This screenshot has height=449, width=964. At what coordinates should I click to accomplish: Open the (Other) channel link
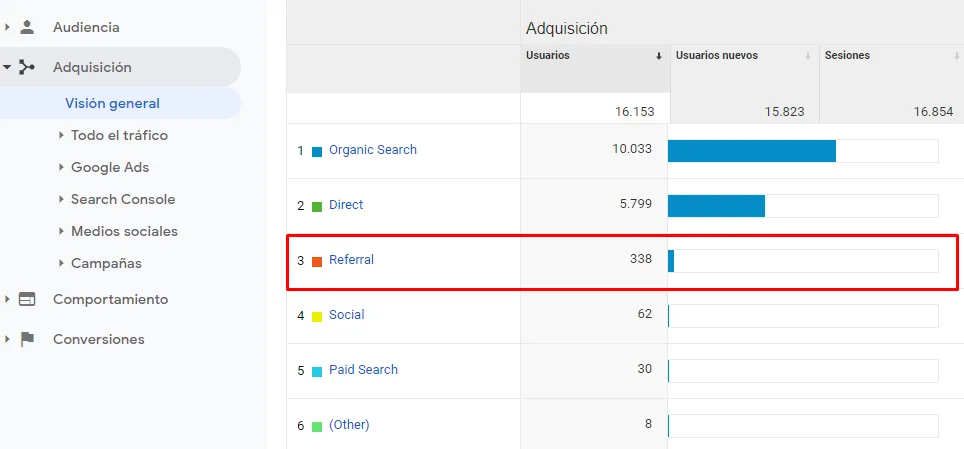(349, 425)
